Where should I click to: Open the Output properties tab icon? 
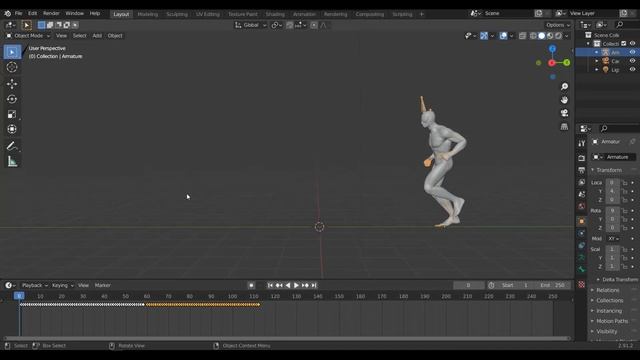[x=582, y=170]
